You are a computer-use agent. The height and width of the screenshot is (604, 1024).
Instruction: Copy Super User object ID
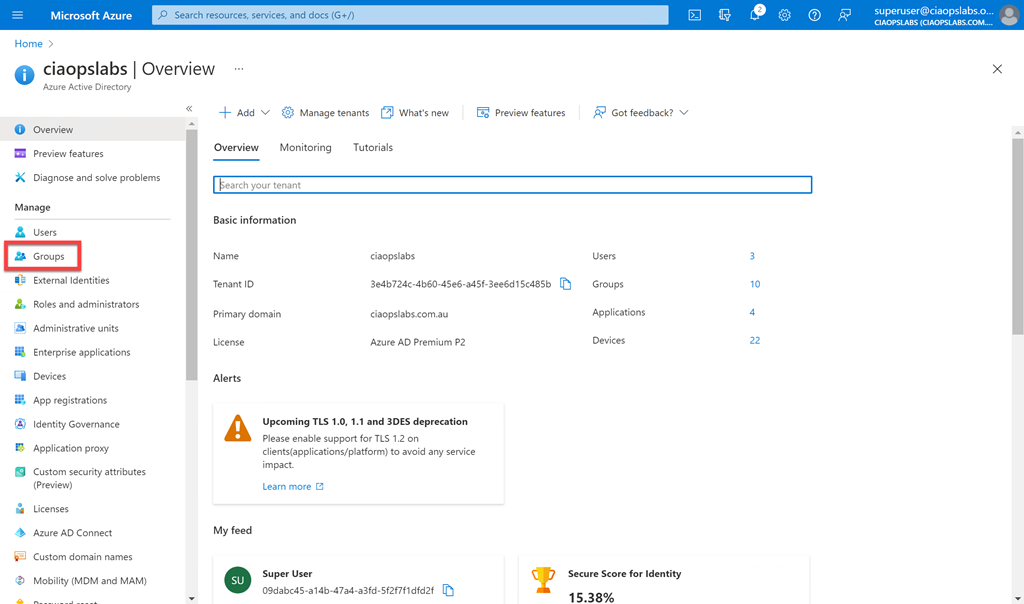pyautogui.click(x=448, y=590)
